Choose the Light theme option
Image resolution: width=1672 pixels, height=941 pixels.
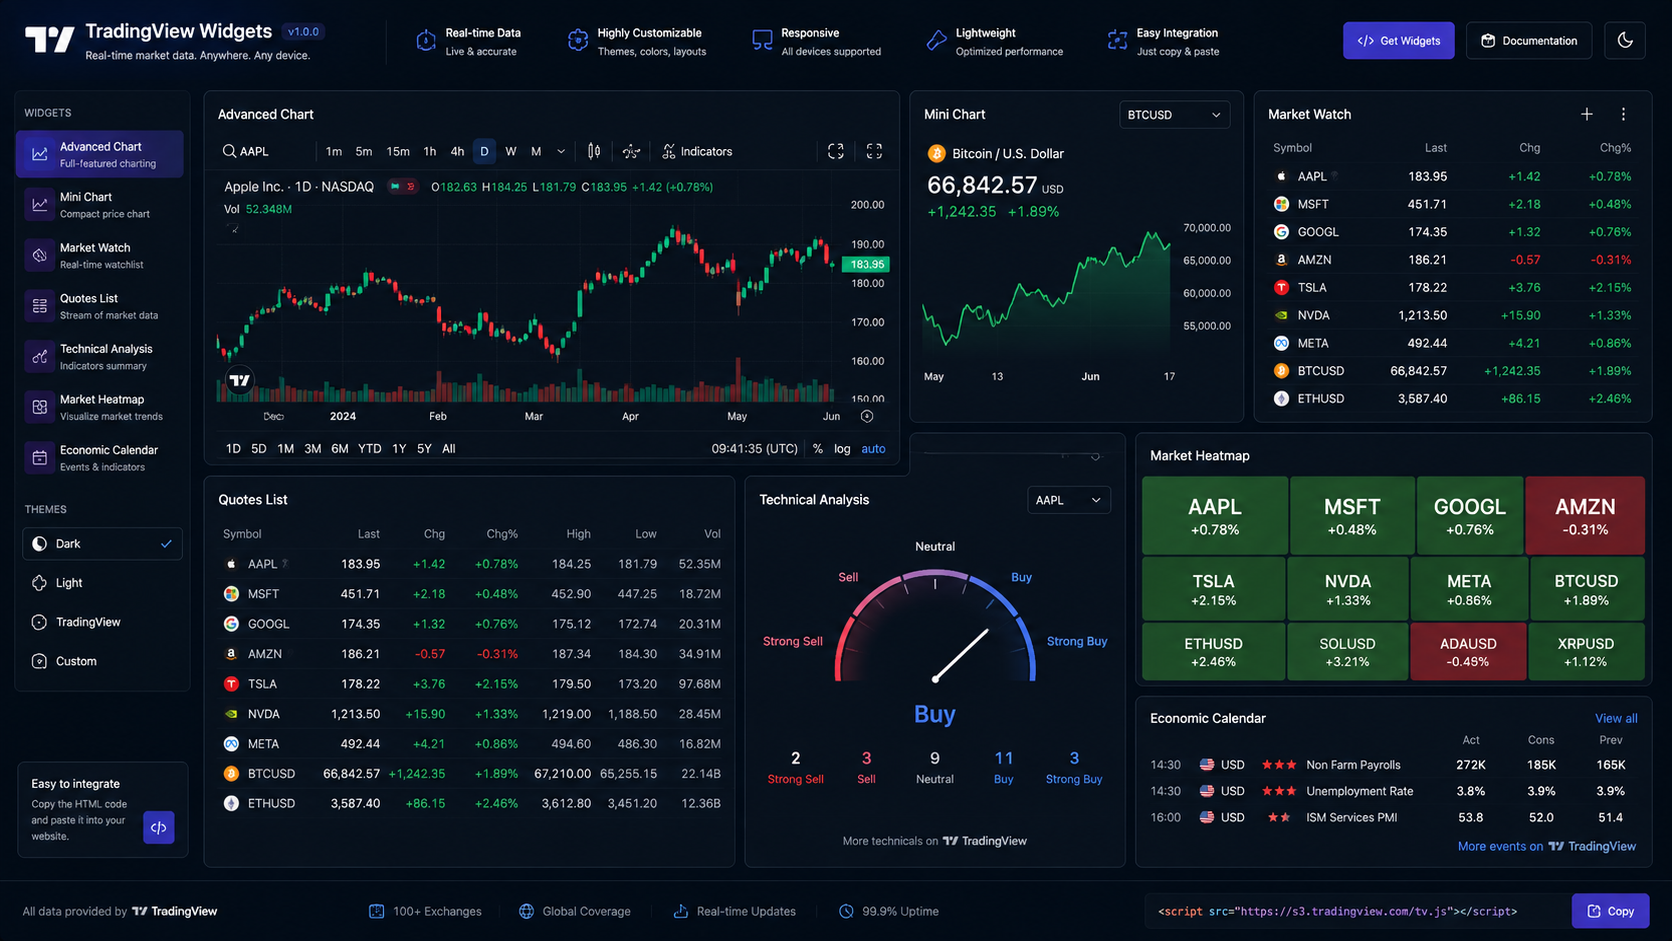(102, 583)
